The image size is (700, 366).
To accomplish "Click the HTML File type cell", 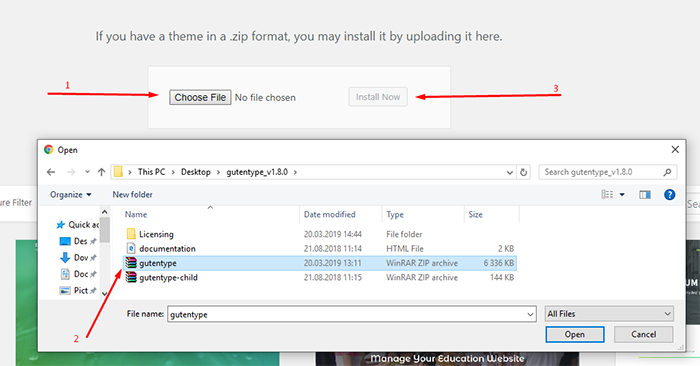I will click(x=405, y=249).
